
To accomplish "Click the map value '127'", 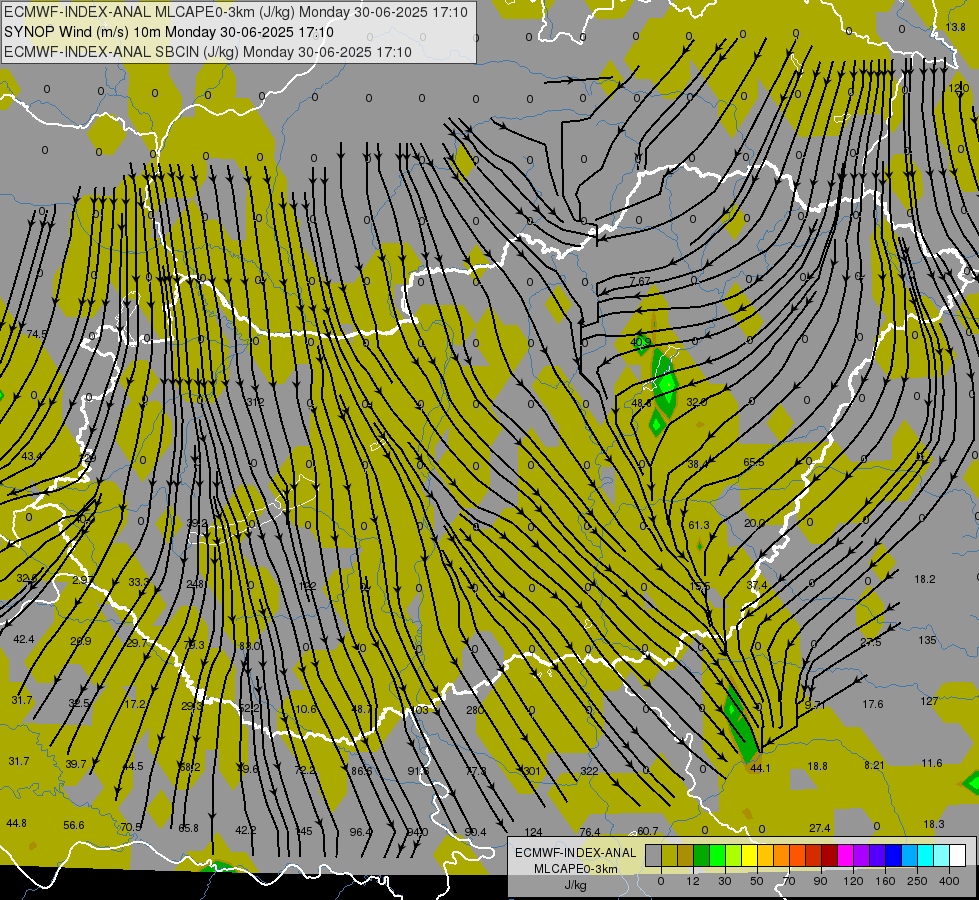I will (x=929, y=701).
